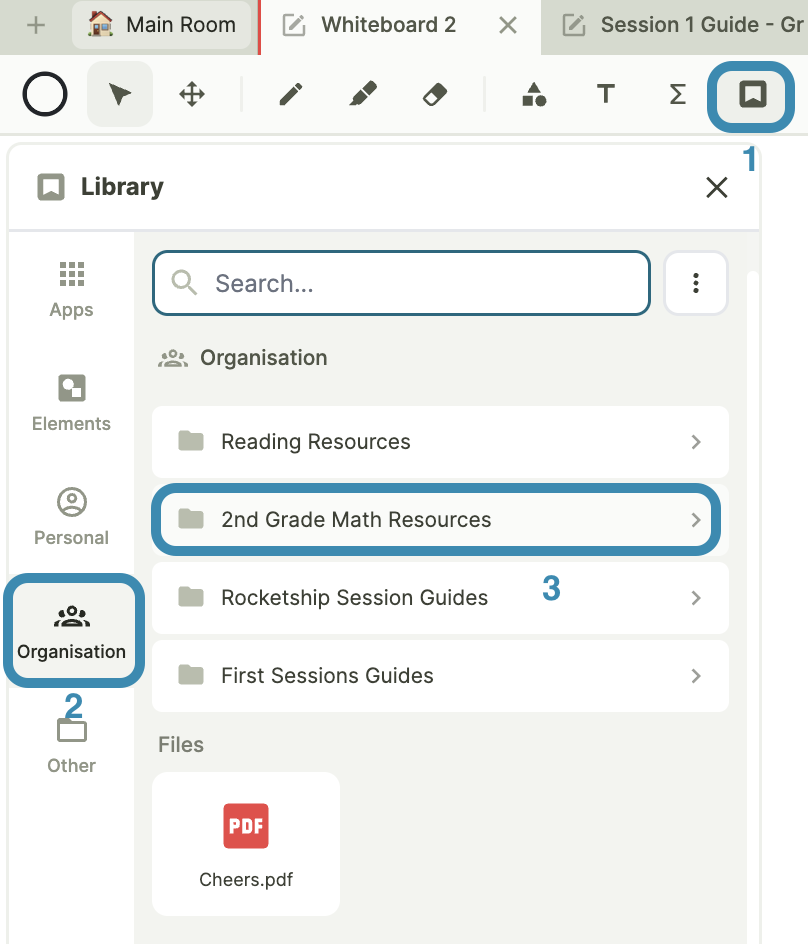808x944 pixels.
Task: Switch to the Elements library section
Action: coord(71,401)
